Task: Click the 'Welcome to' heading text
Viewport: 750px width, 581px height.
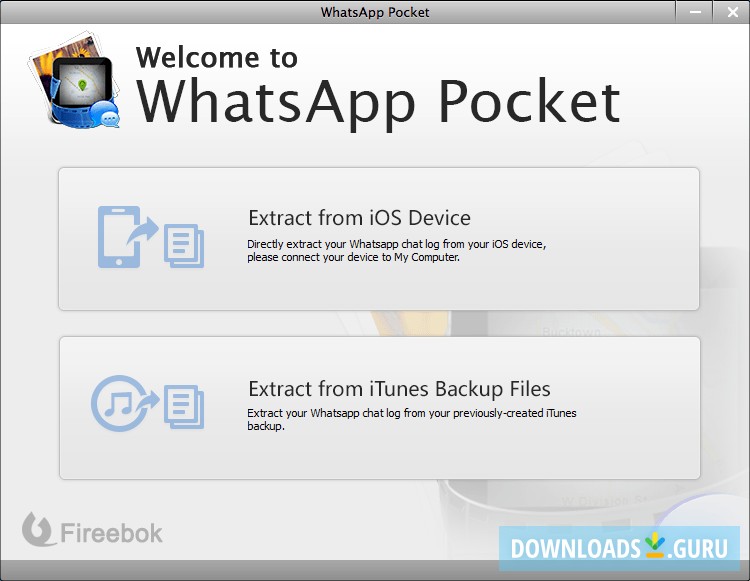Action: (217, 58)
